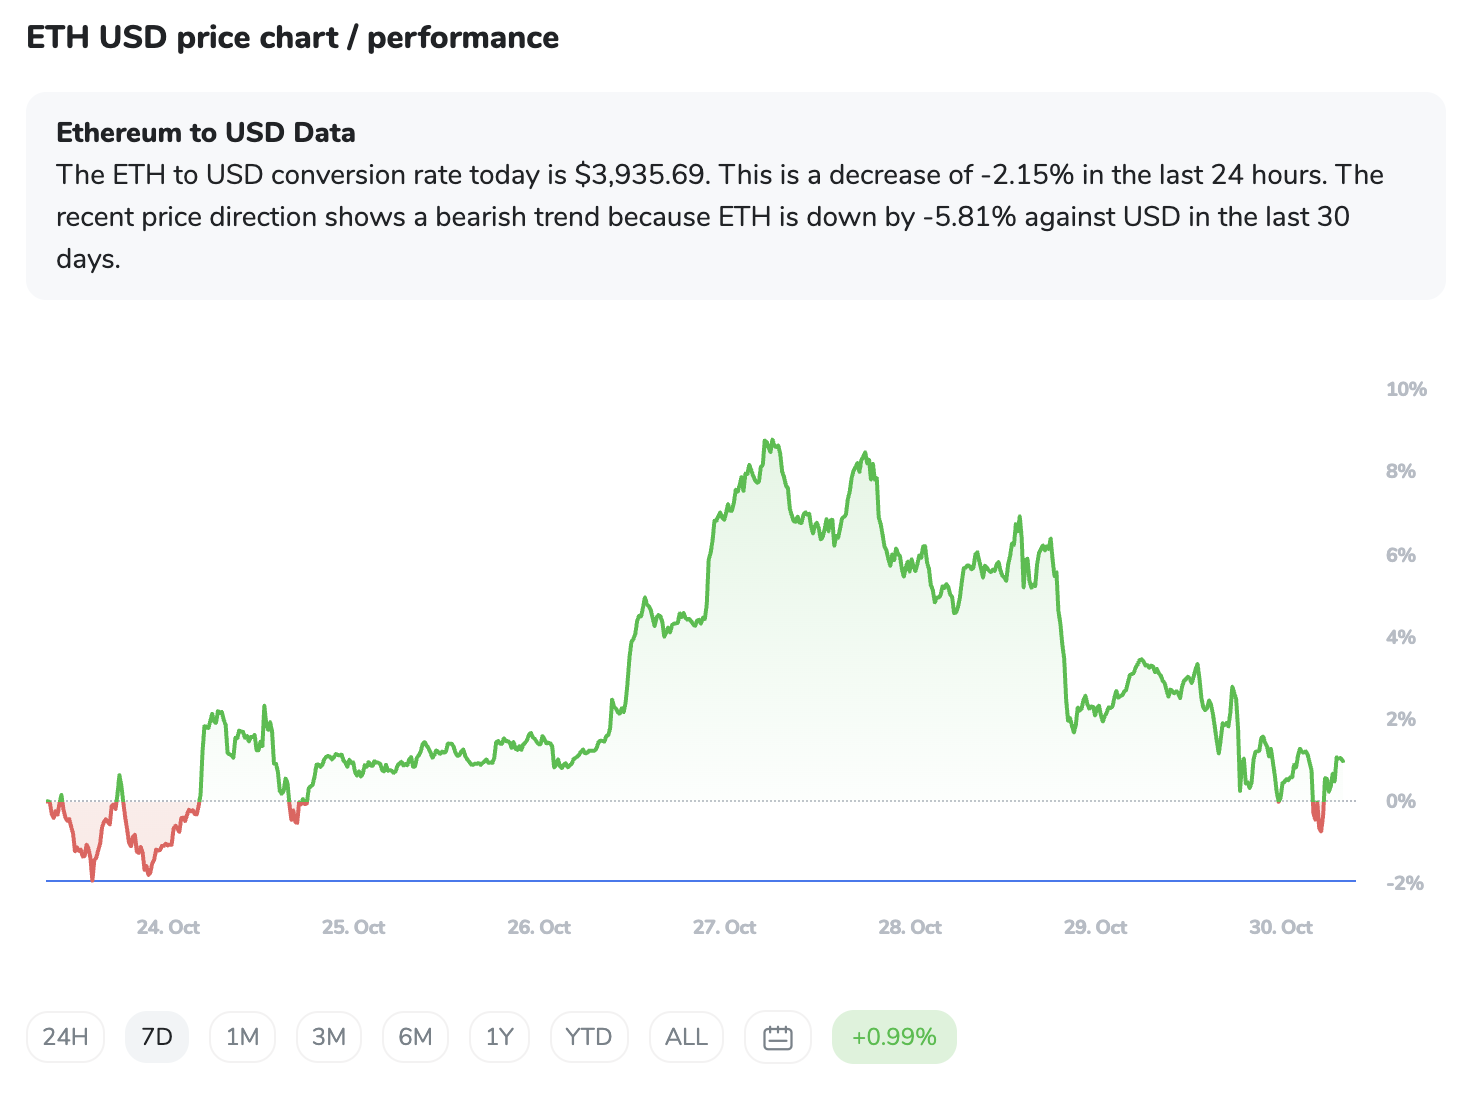
Task: Click the 30. Oct date label
Action: (1281, 927)
